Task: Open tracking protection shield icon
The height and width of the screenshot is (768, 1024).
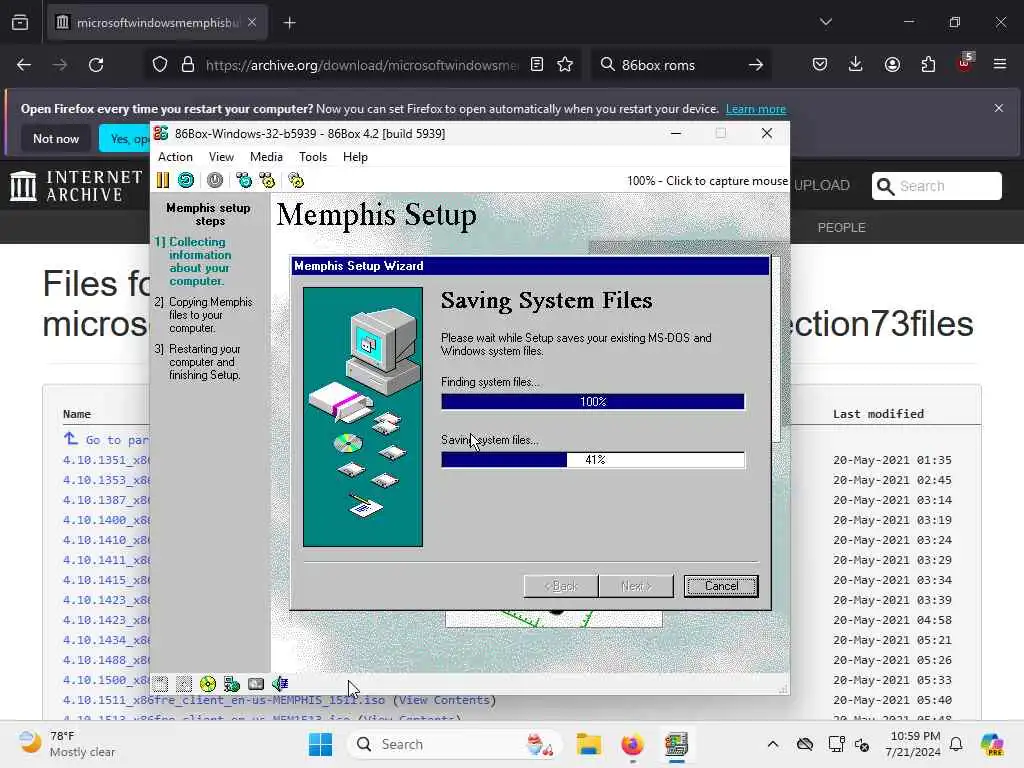Action: [160, 65]
